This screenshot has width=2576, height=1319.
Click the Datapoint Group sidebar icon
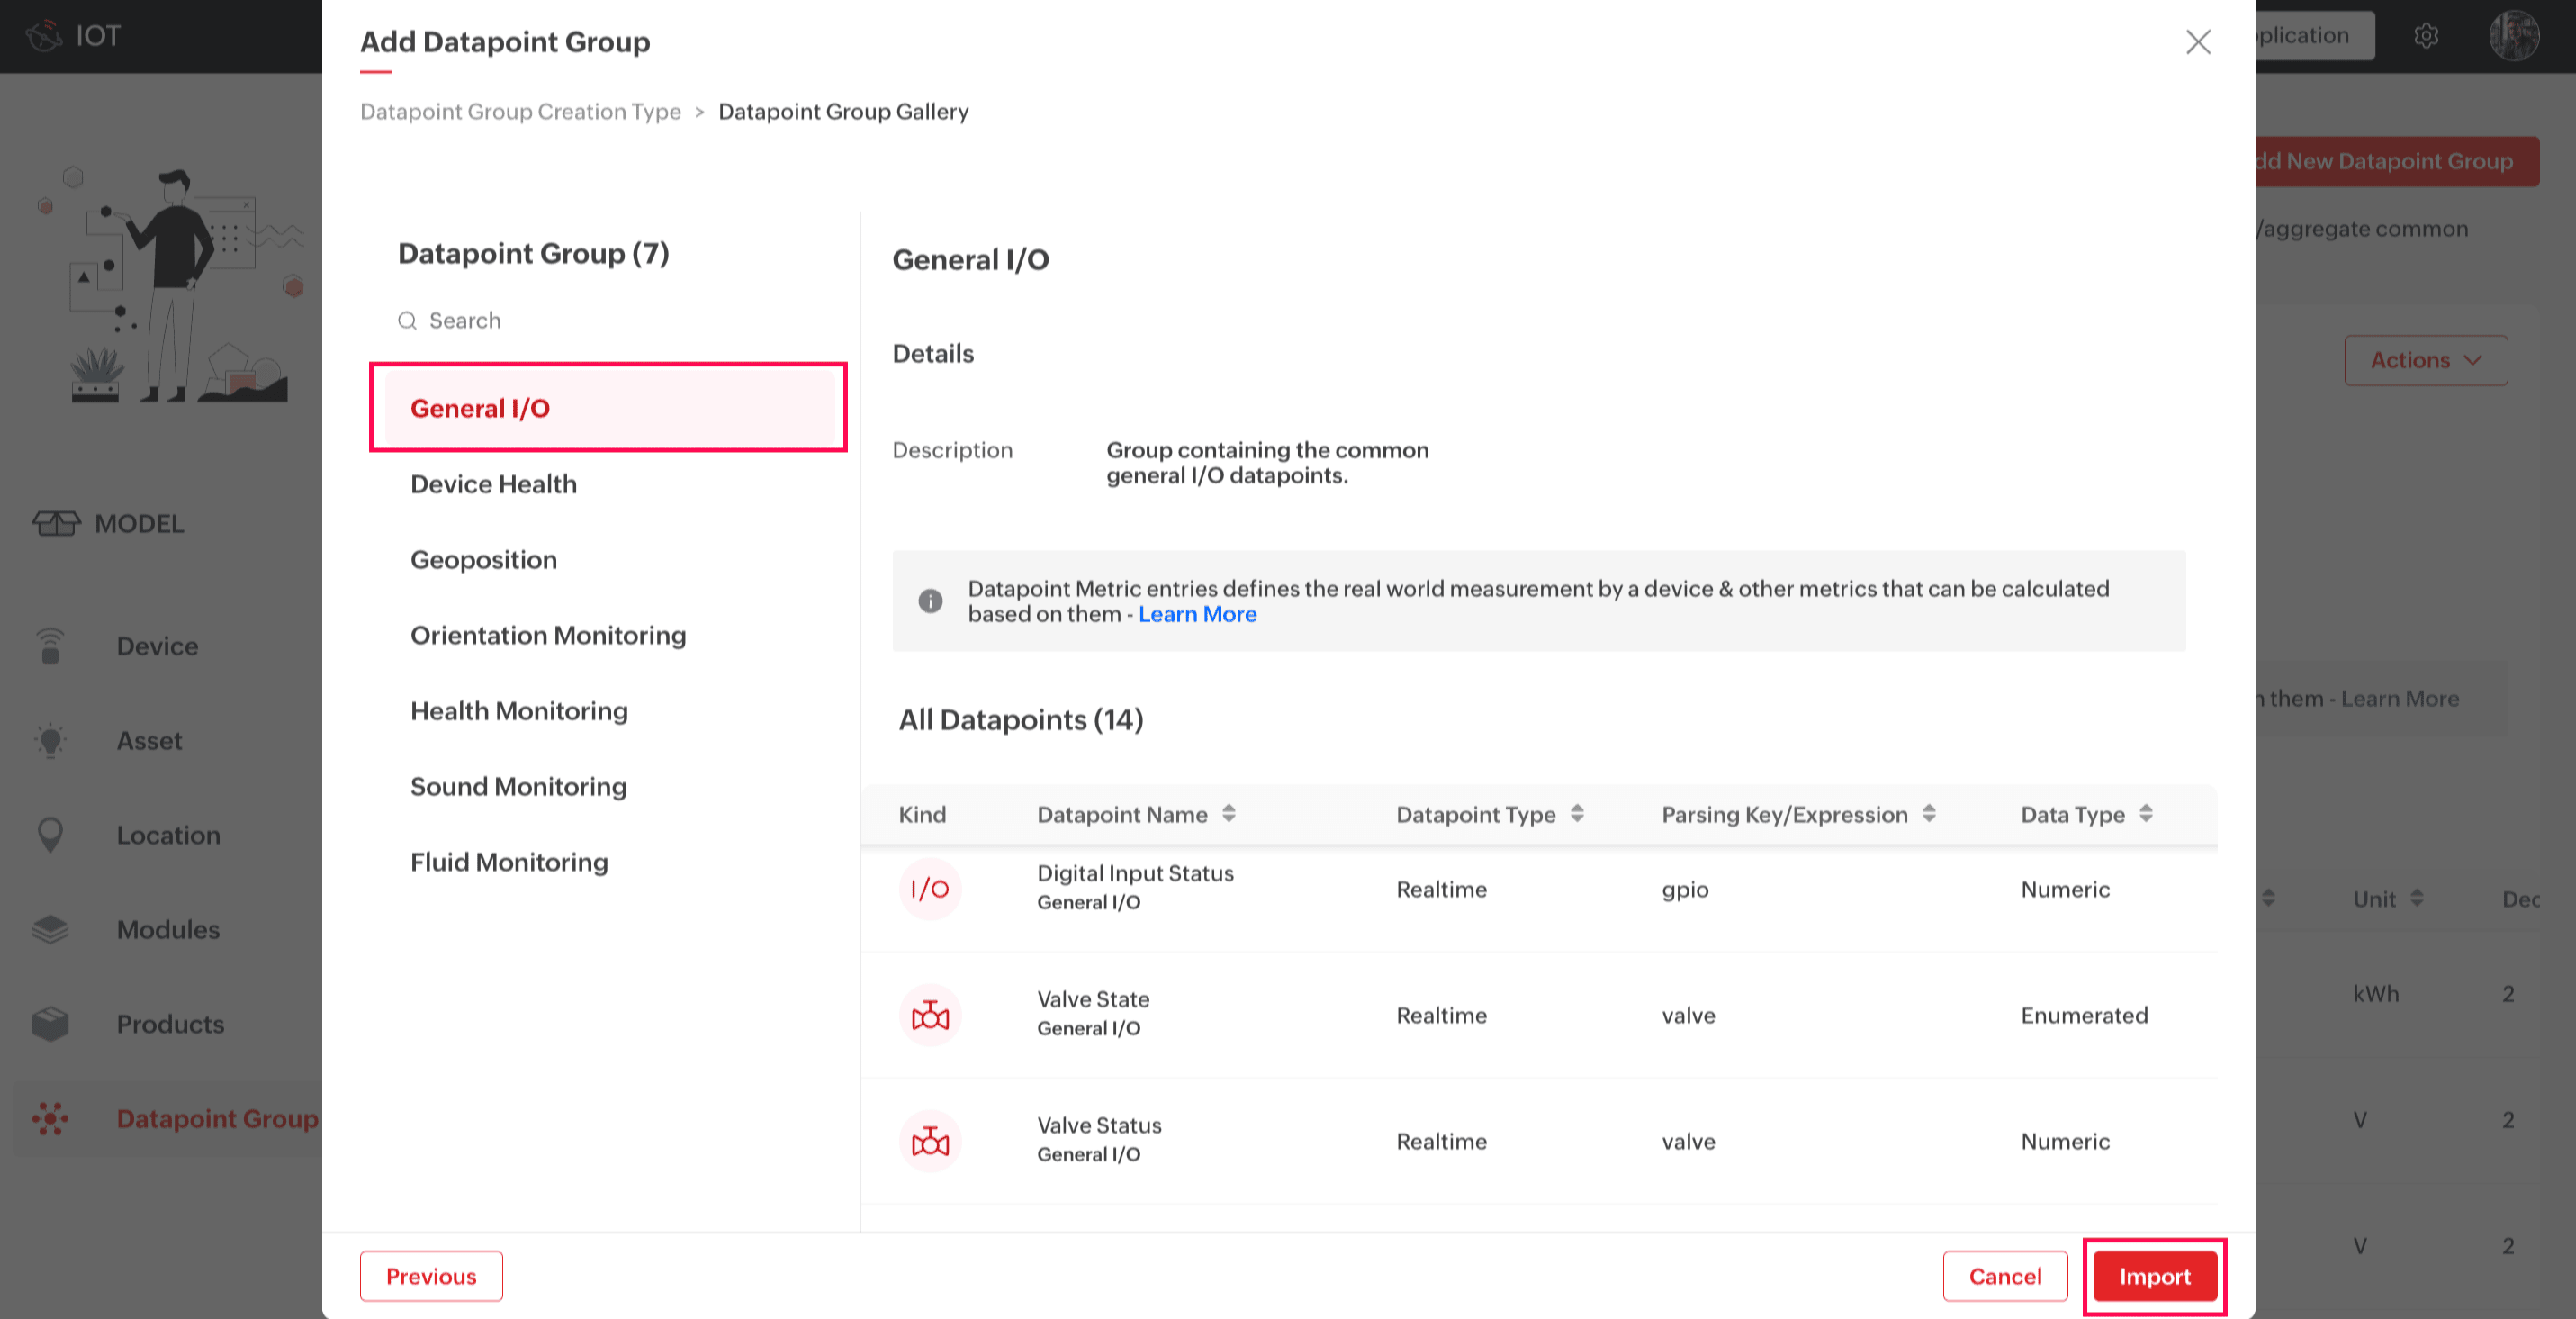[x=50, y=1118]
